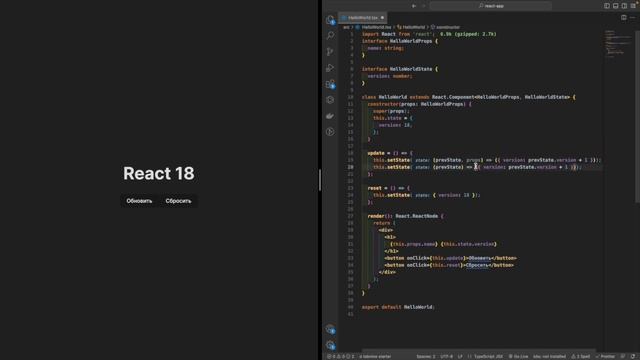The width and height of the screenshot is (640, 360).
Task: Close the HelloWorld.tsx tab via its dot
Action: point(382,18)
